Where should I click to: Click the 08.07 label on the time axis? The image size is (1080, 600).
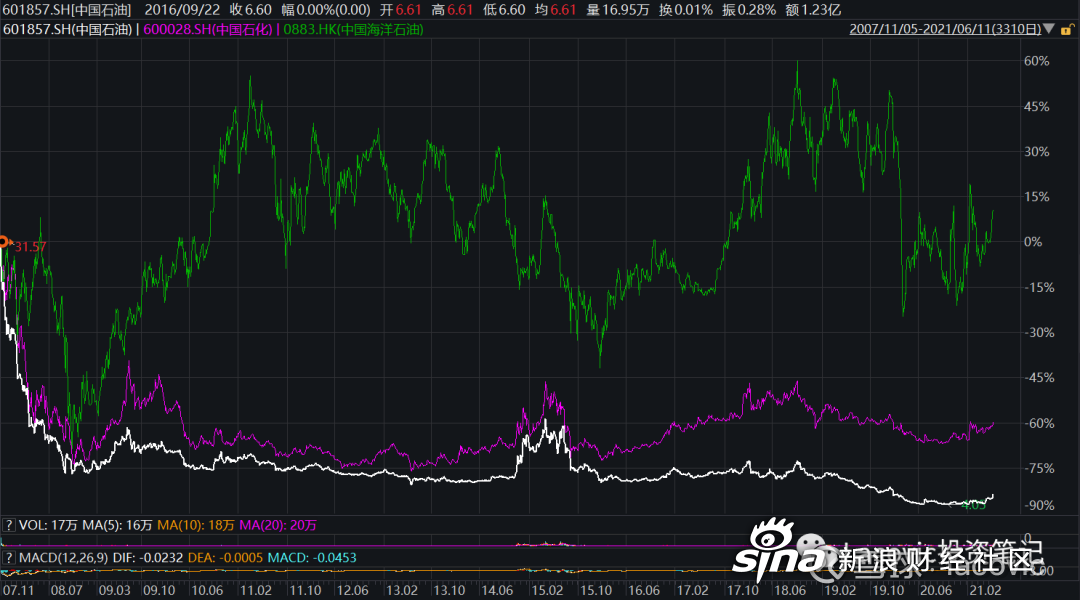(x=67, y=590)
